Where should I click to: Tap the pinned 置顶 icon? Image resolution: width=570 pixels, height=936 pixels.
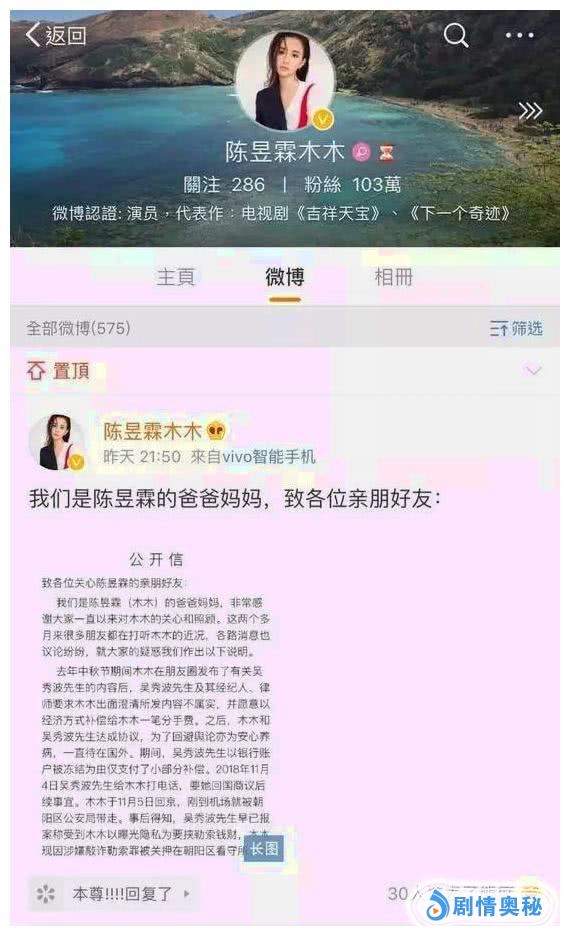coord(36,371)
